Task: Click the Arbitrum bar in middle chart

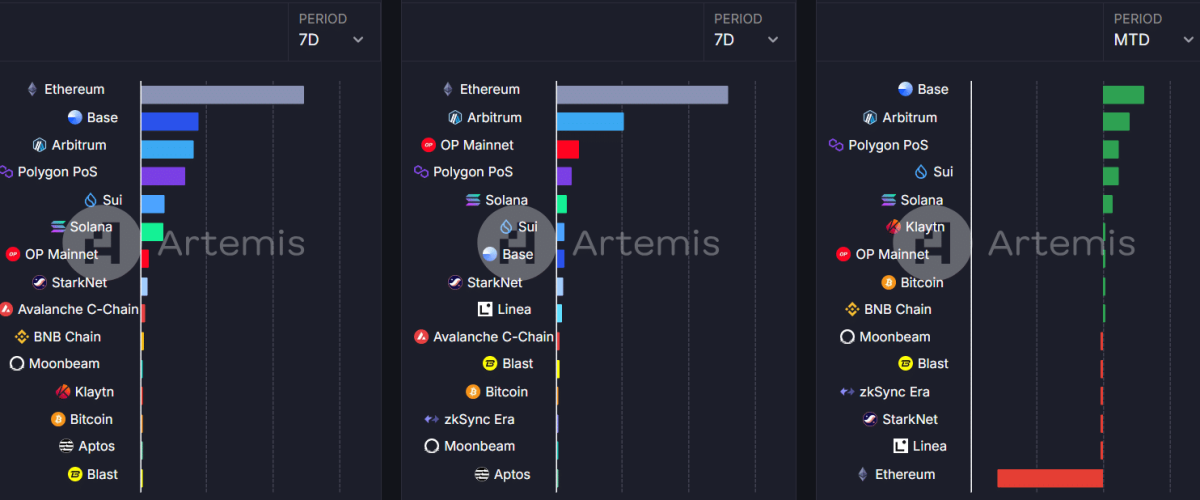Action: 590,122
